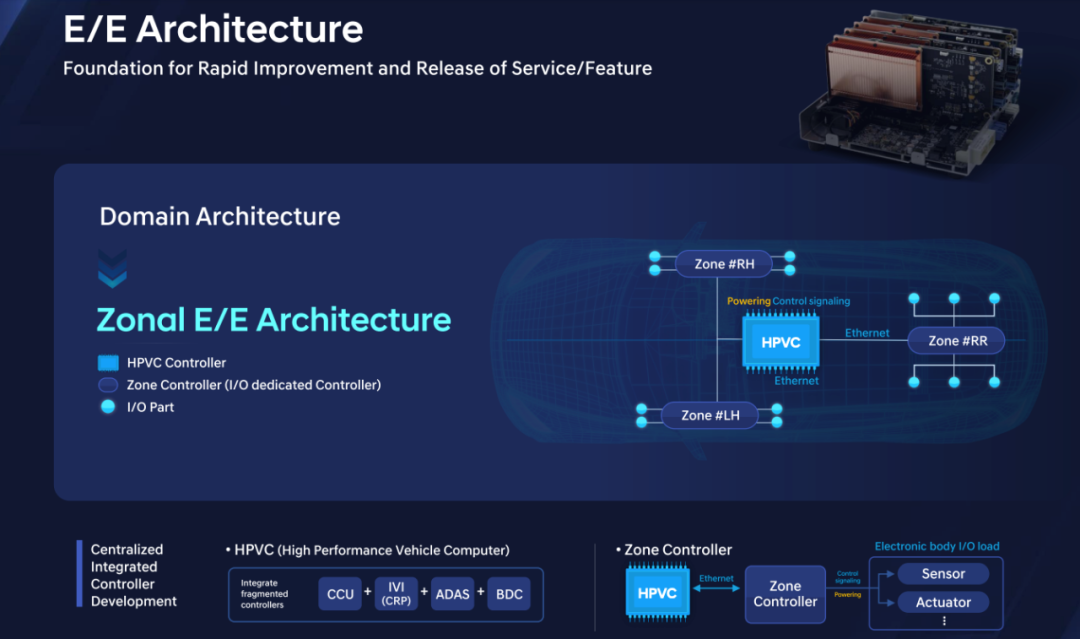The image size is (1080, 639).
Task: Select the blue HPVC Controller legend square
Action: coord(108,363)
